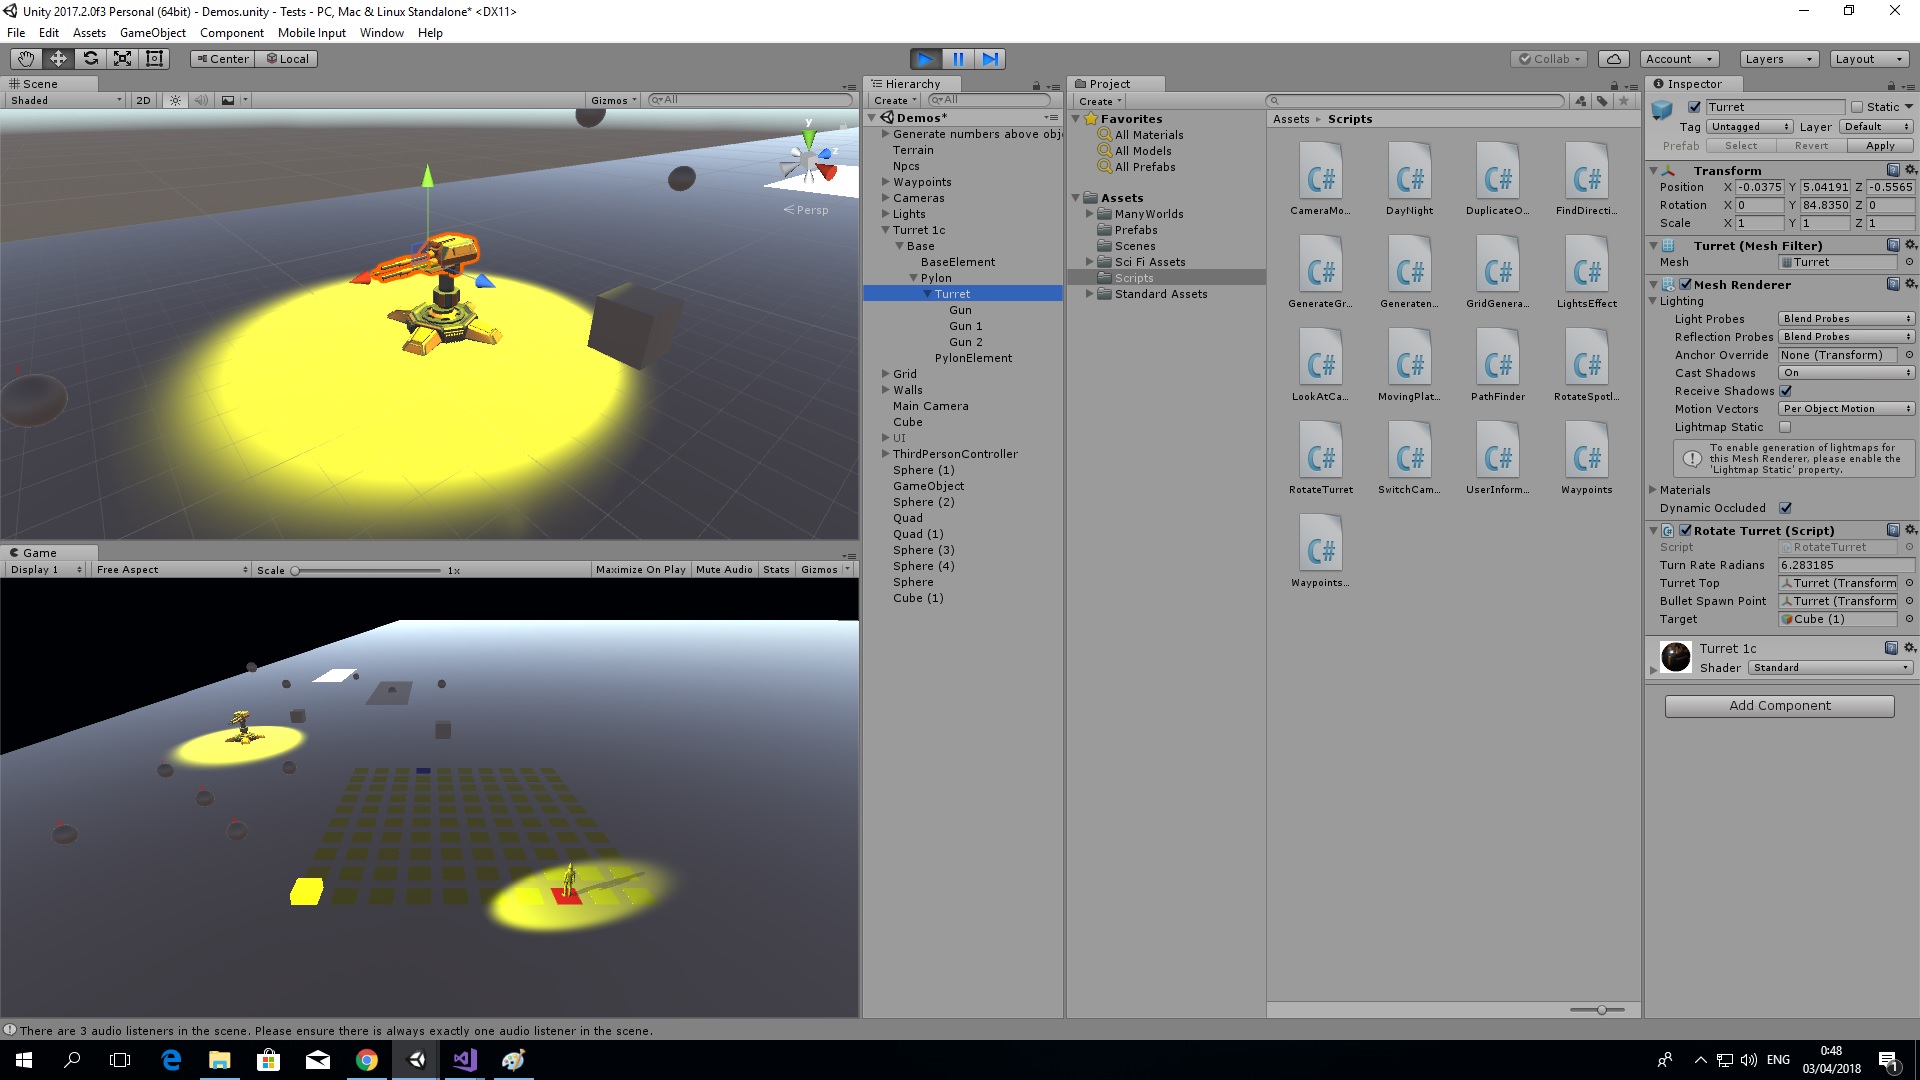Click search by type icon in Project
The height and width of the screenshot is (1080, 1920).
point(1580,101)
